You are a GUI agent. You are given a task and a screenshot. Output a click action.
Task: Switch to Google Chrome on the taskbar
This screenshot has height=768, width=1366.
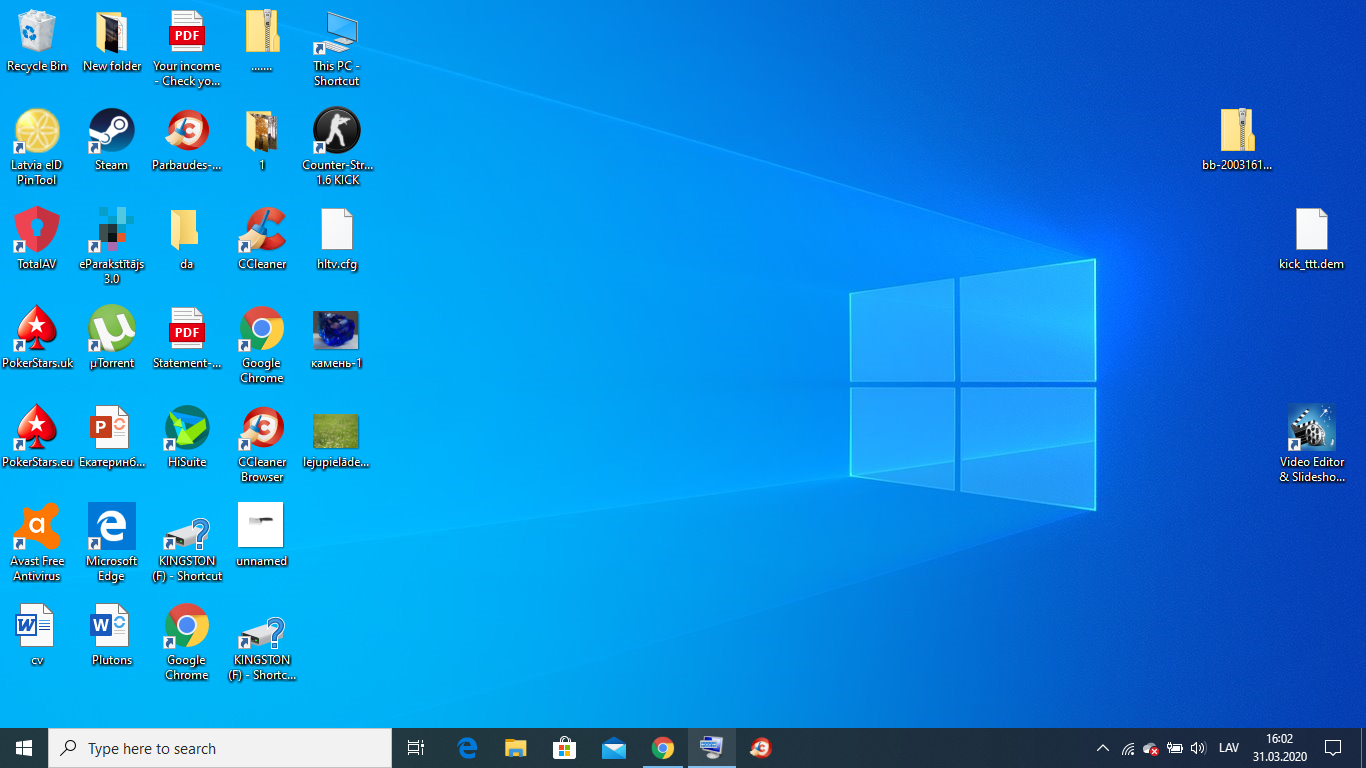pyautogui.click(x=663, y=748)
